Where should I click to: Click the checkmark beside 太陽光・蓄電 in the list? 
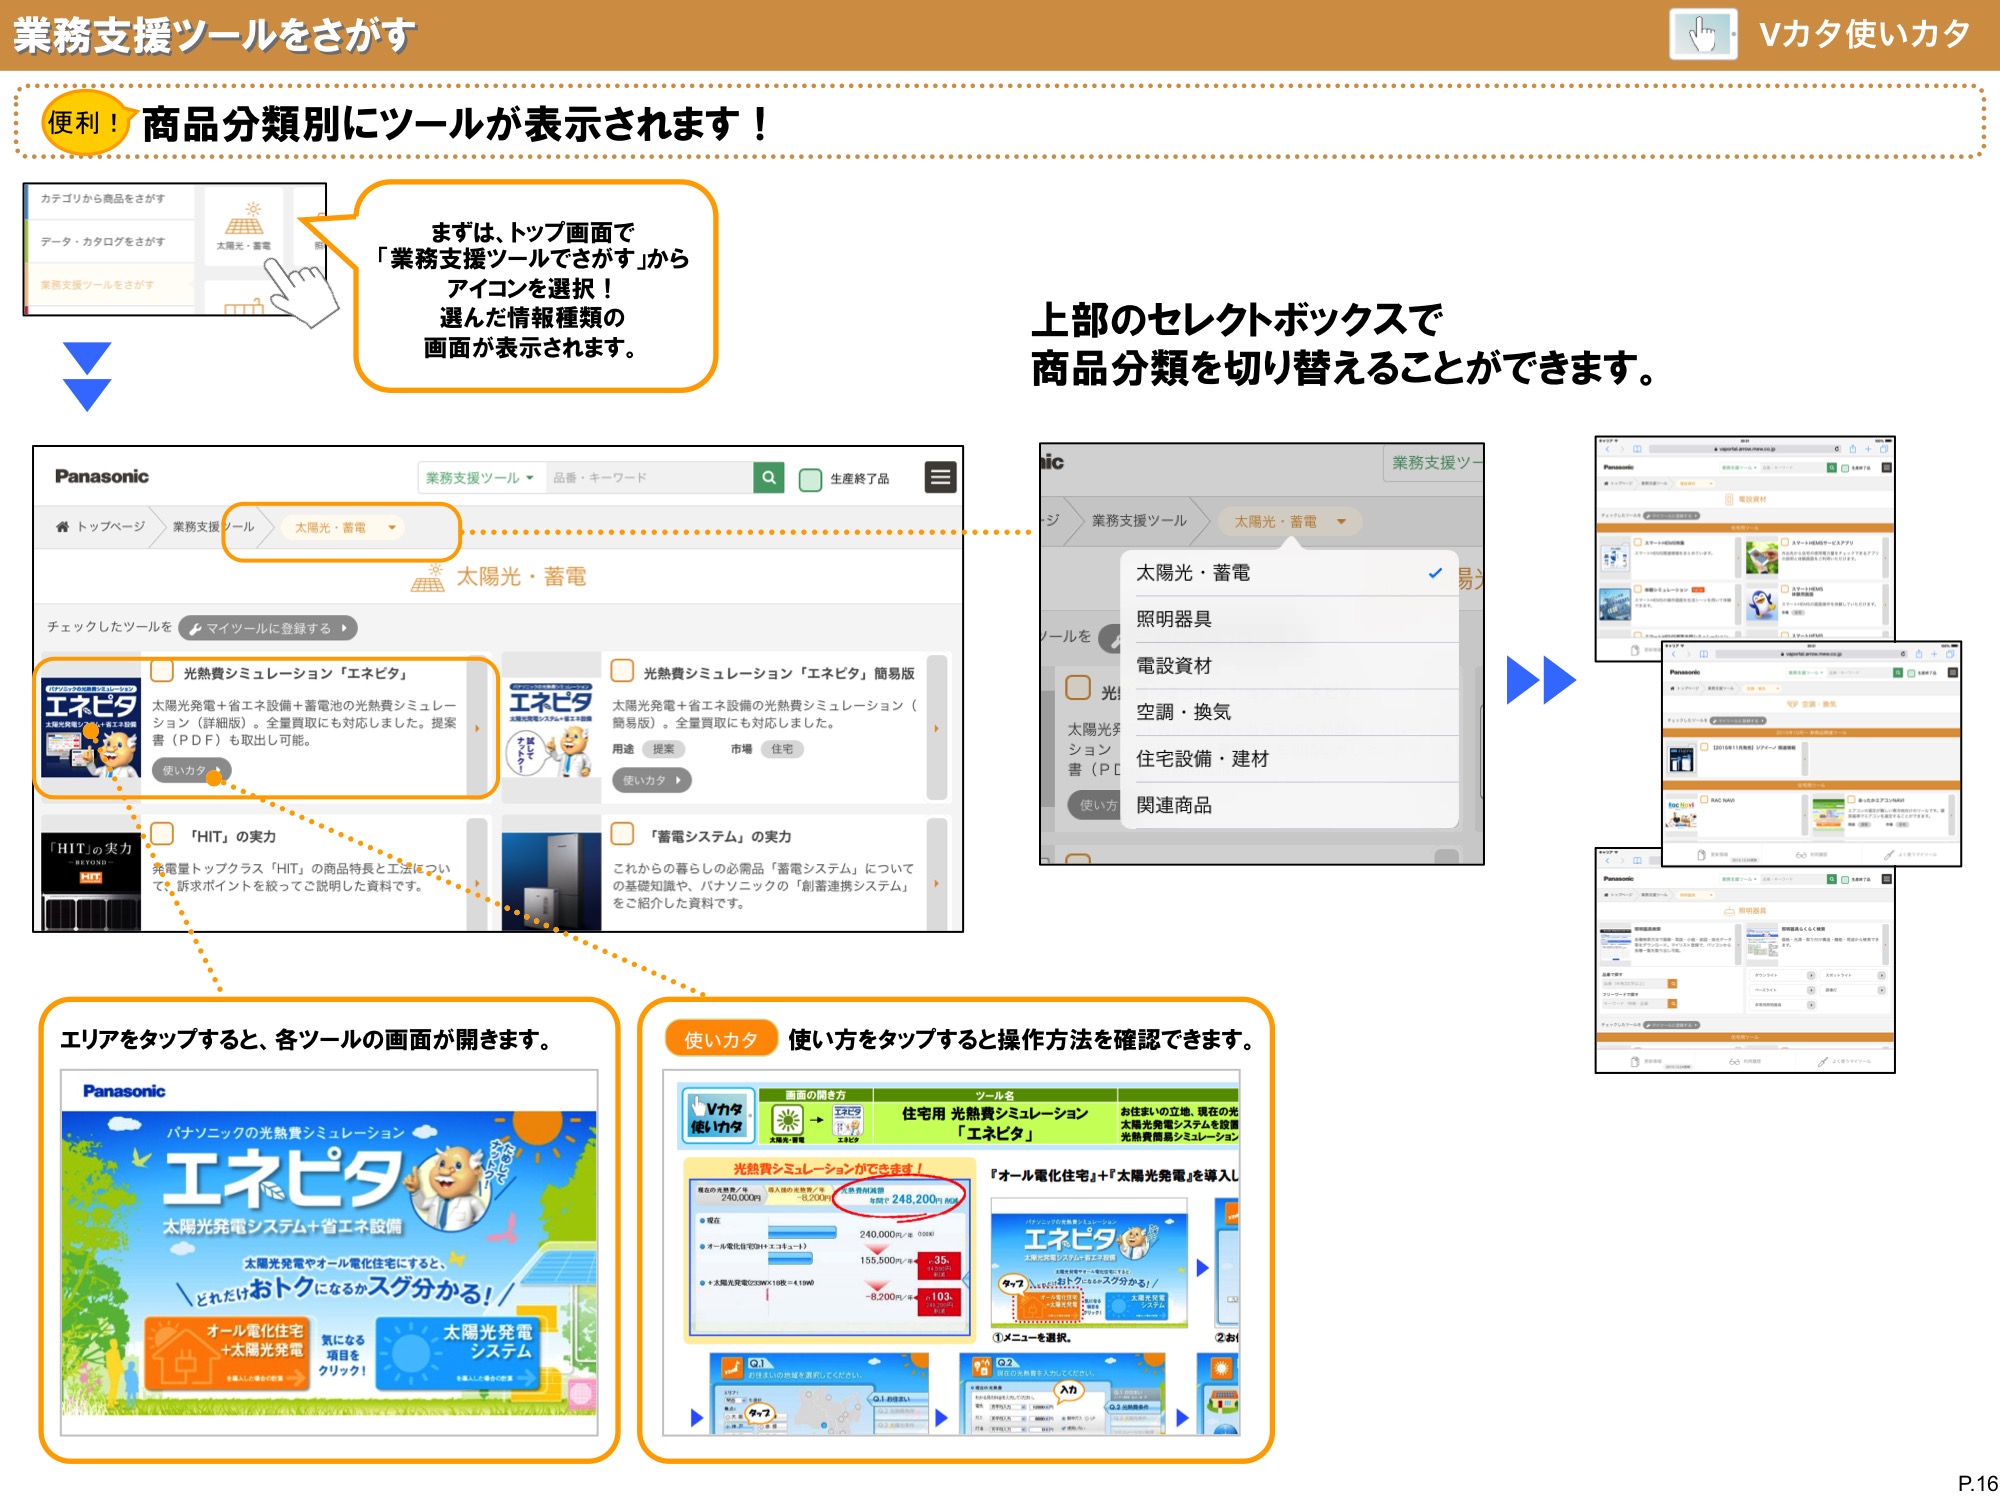(1435, 572)
